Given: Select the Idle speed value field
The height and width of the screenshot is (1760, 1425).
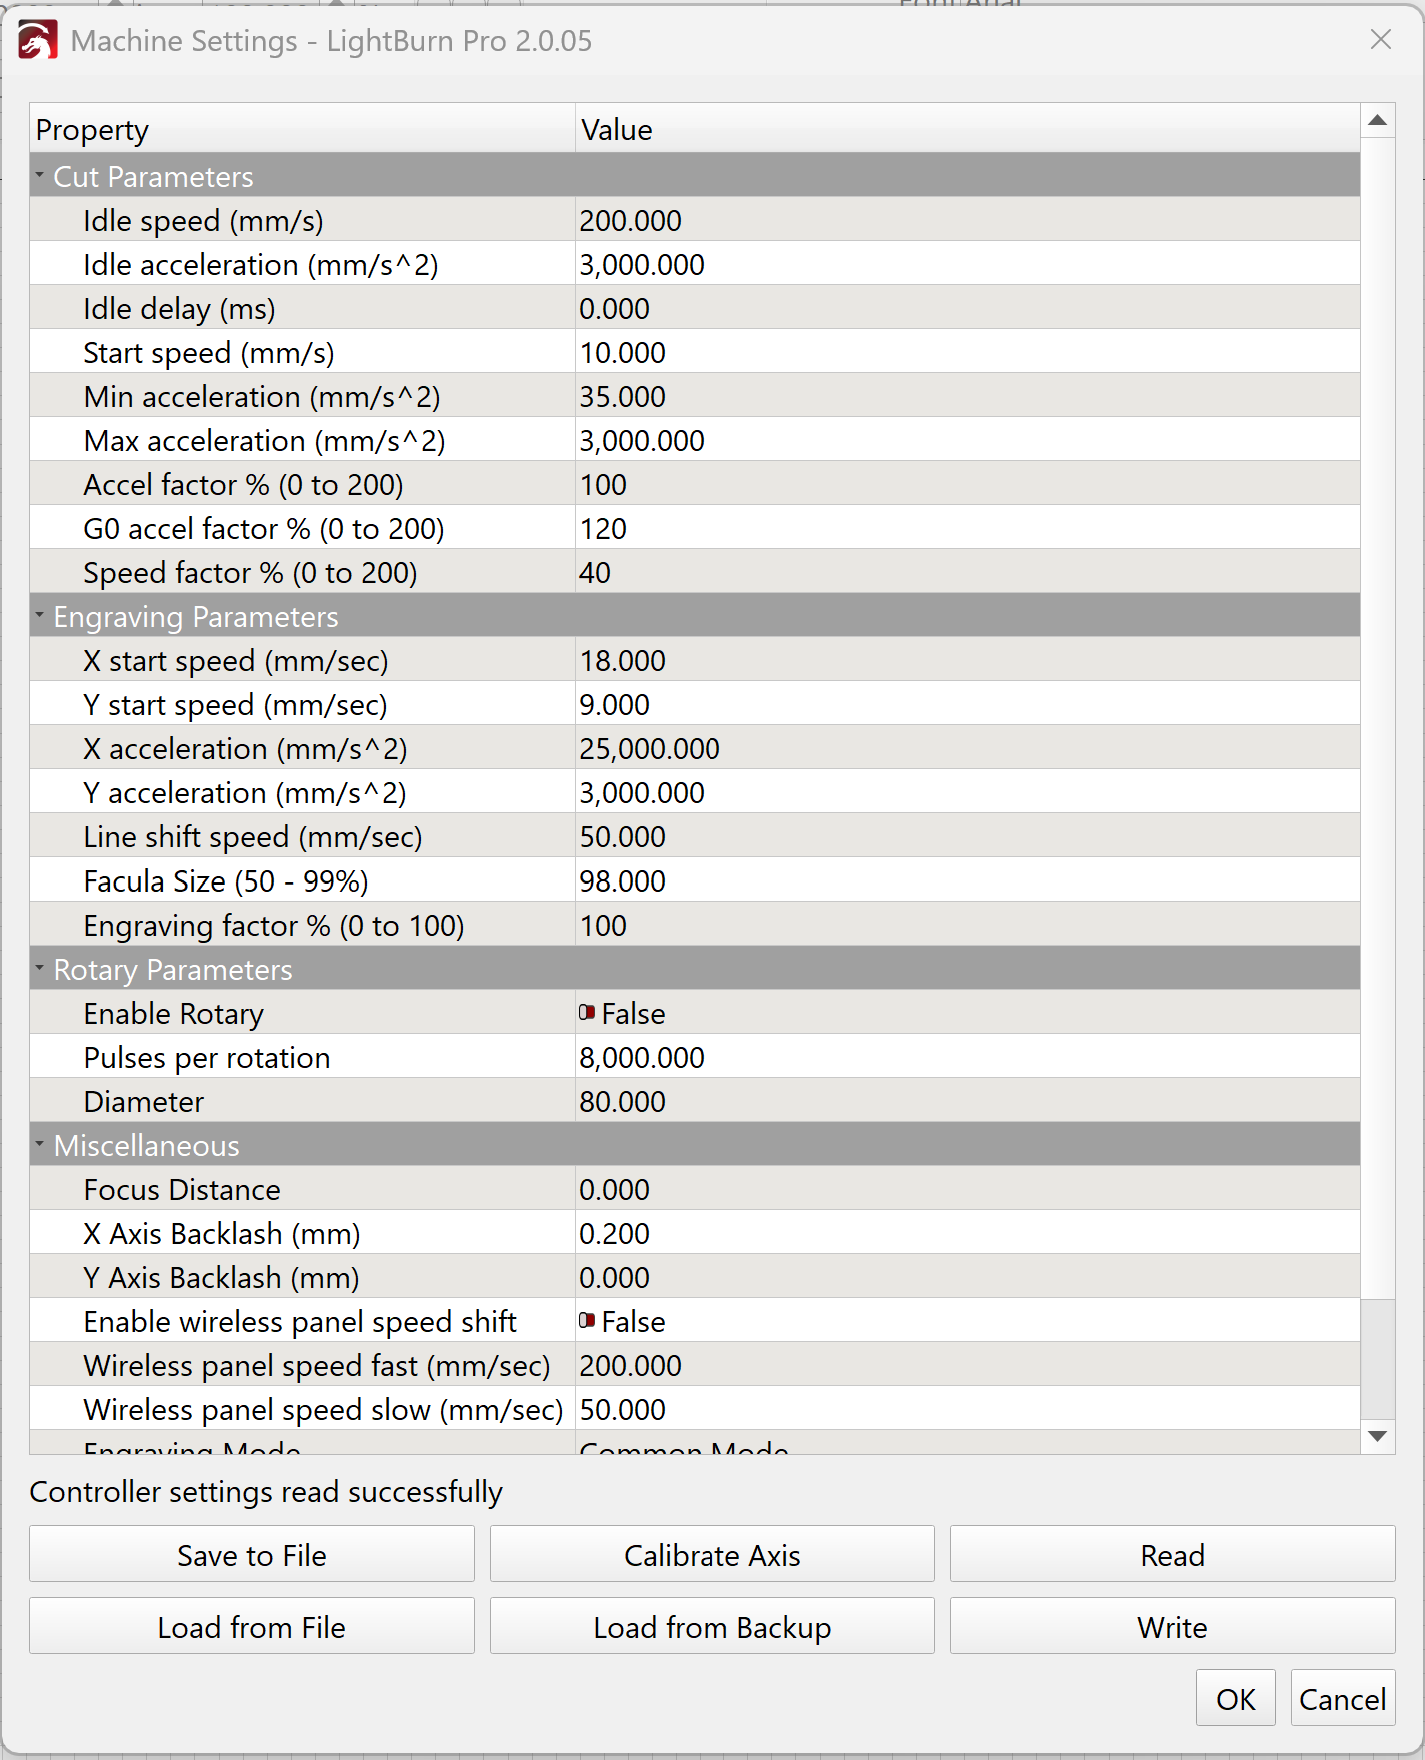Looking at the screenshot, I should [966, 220].
